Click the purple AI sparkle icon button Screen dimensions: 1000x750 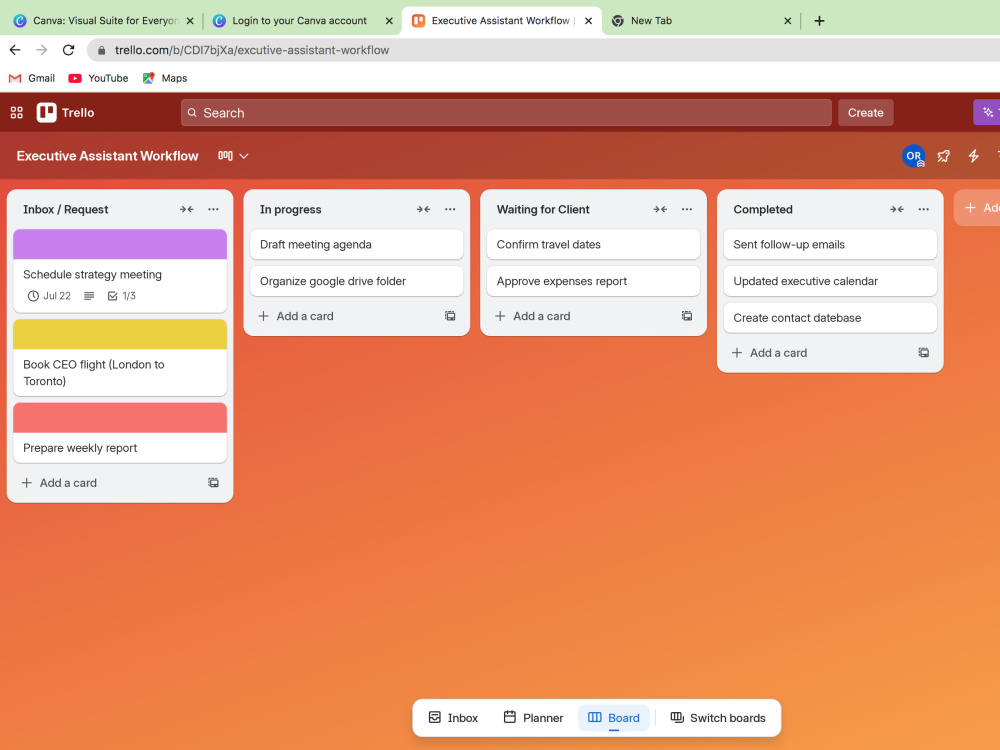point(987,112)
